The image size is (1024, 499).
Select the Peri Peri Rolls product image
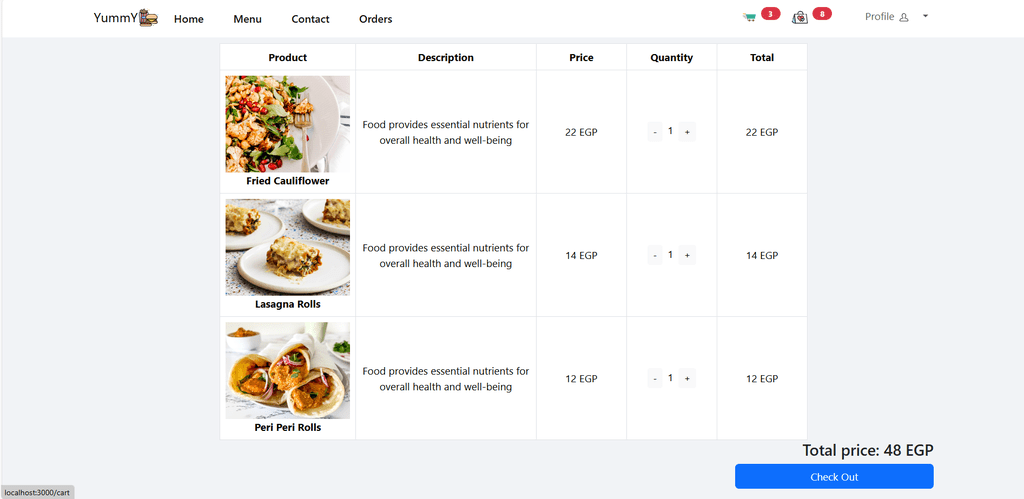point(287,370)
